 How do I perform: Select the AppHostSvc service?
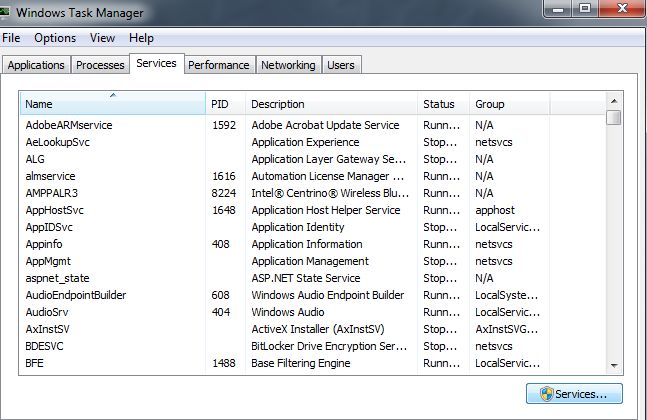(x=313, y=210)
